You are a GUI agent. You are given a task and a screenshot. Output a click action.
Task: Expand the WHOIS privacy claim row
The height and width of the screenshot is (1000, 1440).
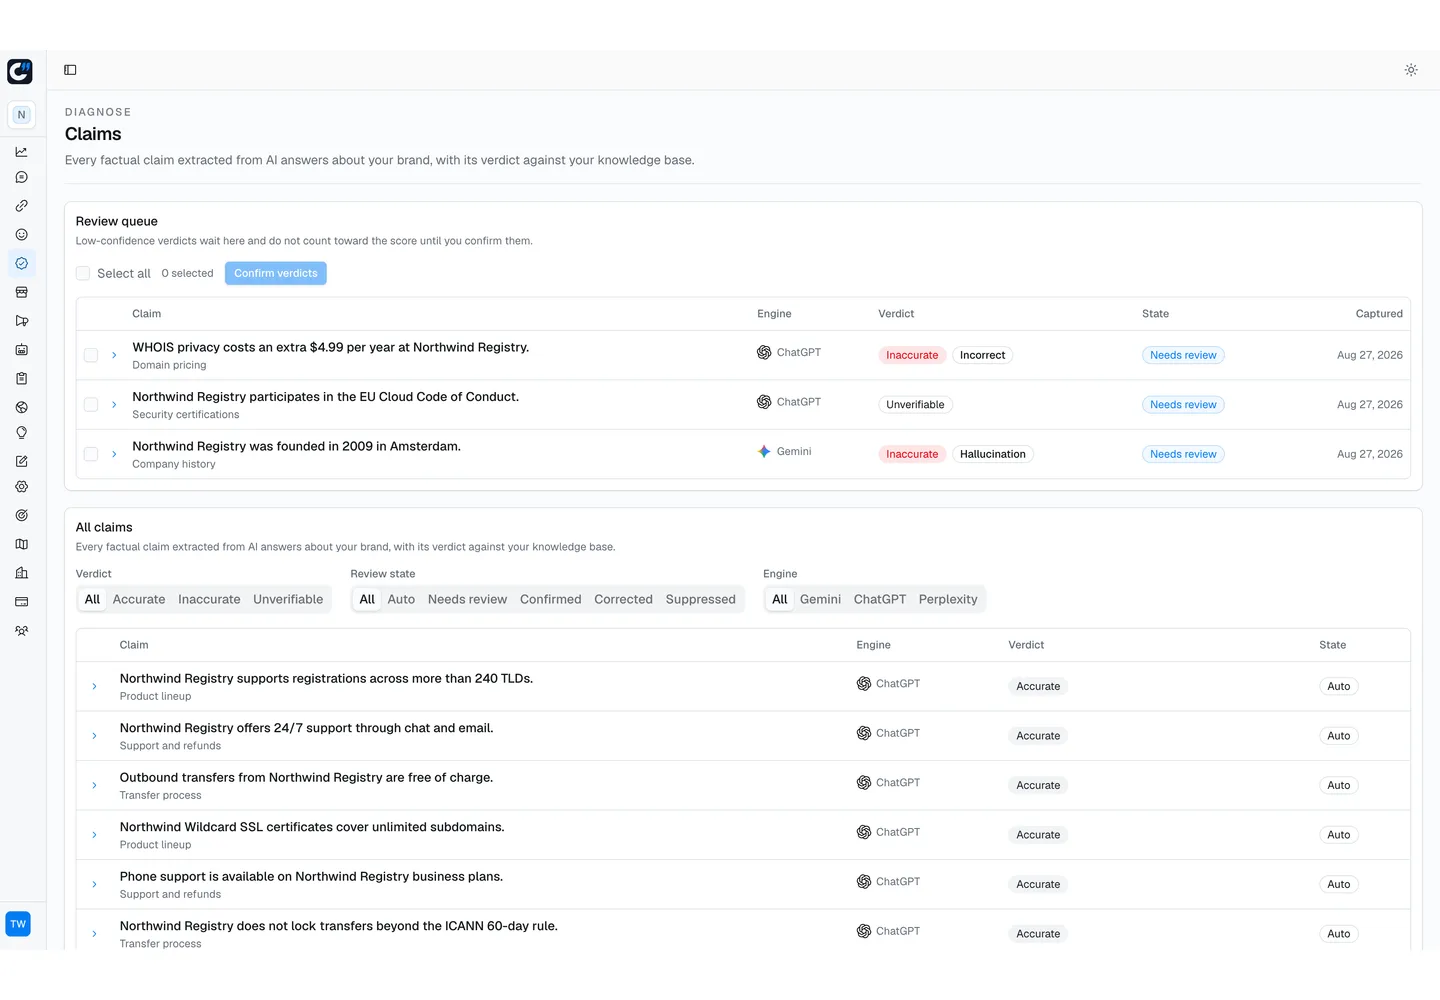(x=114, y=356)
